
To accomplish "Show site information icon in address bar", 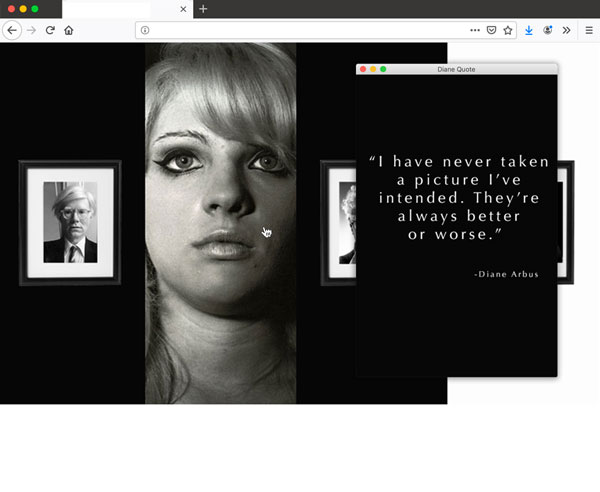I will click(145, 30).
